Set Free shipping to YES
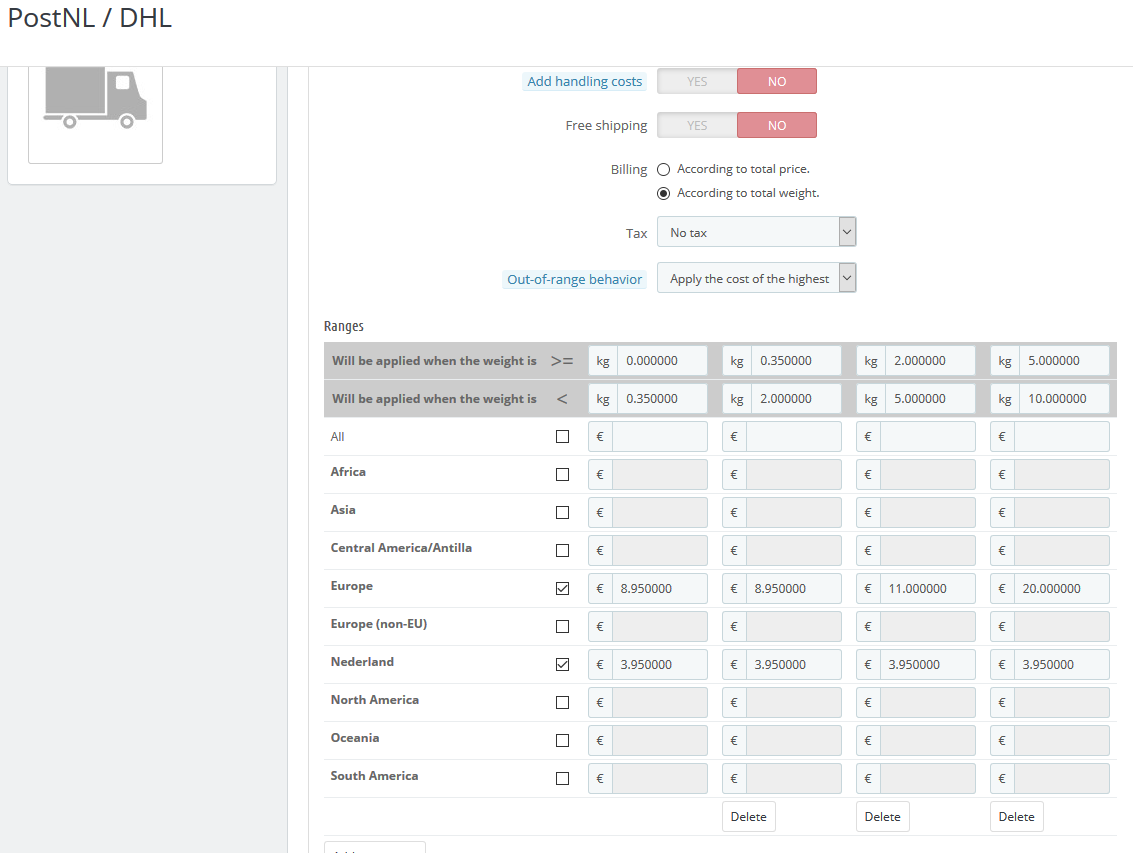 [697, 126]
